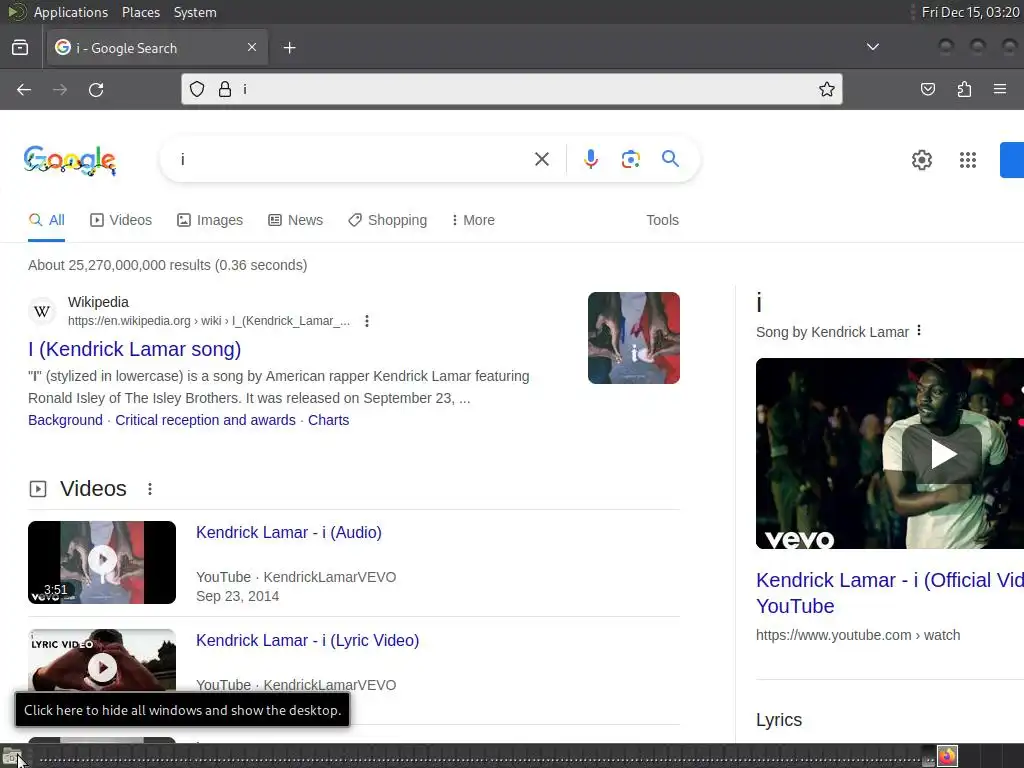
Task: Open Kendrick Lamar - i (Lyric Video) link
Action: click(x=308, y=640)
